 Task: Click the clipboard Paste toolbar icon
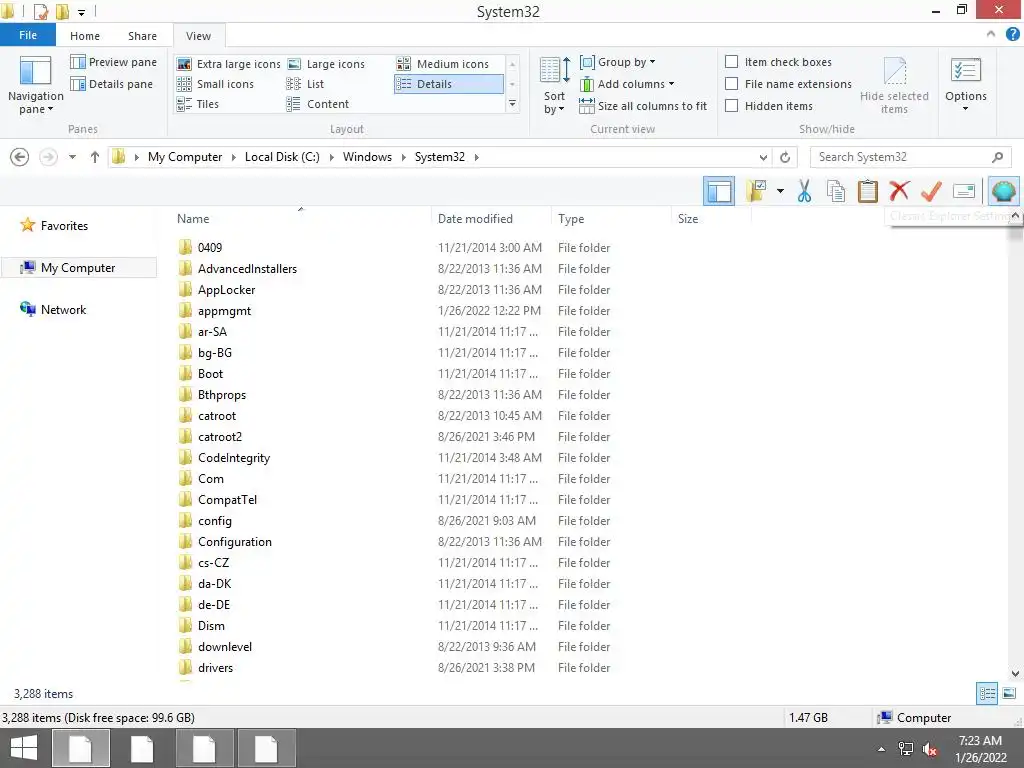point(867,191)
